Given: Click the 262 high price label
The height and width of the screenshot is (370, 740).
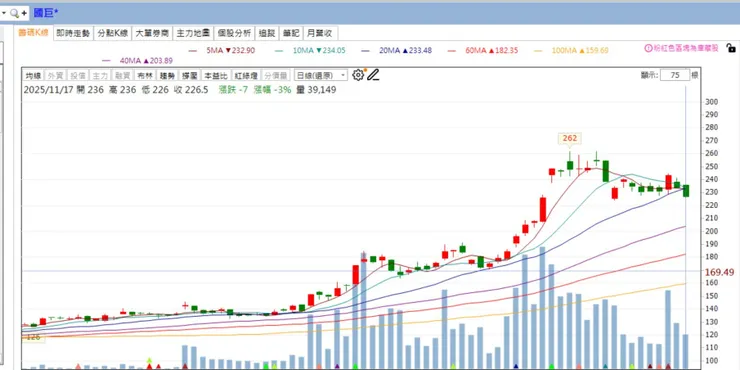Looking at the screenshot, I should (x=570, y=138).
